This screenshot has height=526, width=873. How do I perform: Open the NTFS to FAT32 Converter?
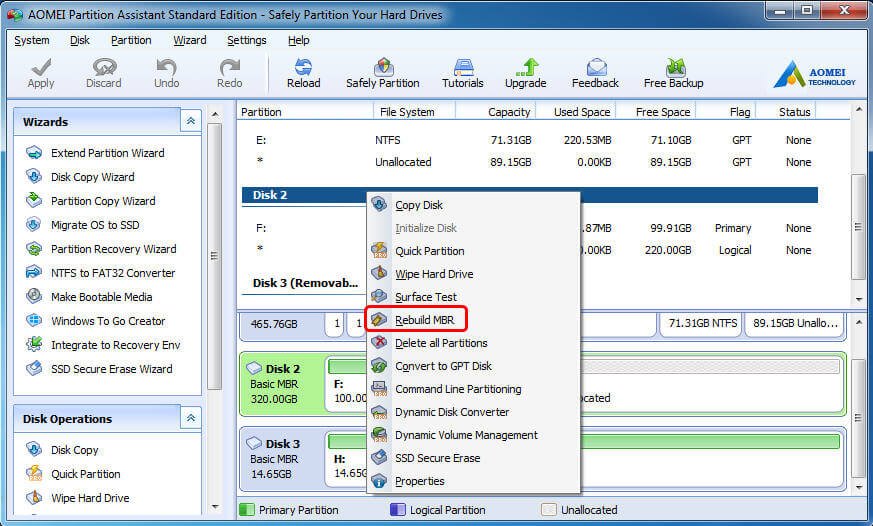tap(100, 272)
